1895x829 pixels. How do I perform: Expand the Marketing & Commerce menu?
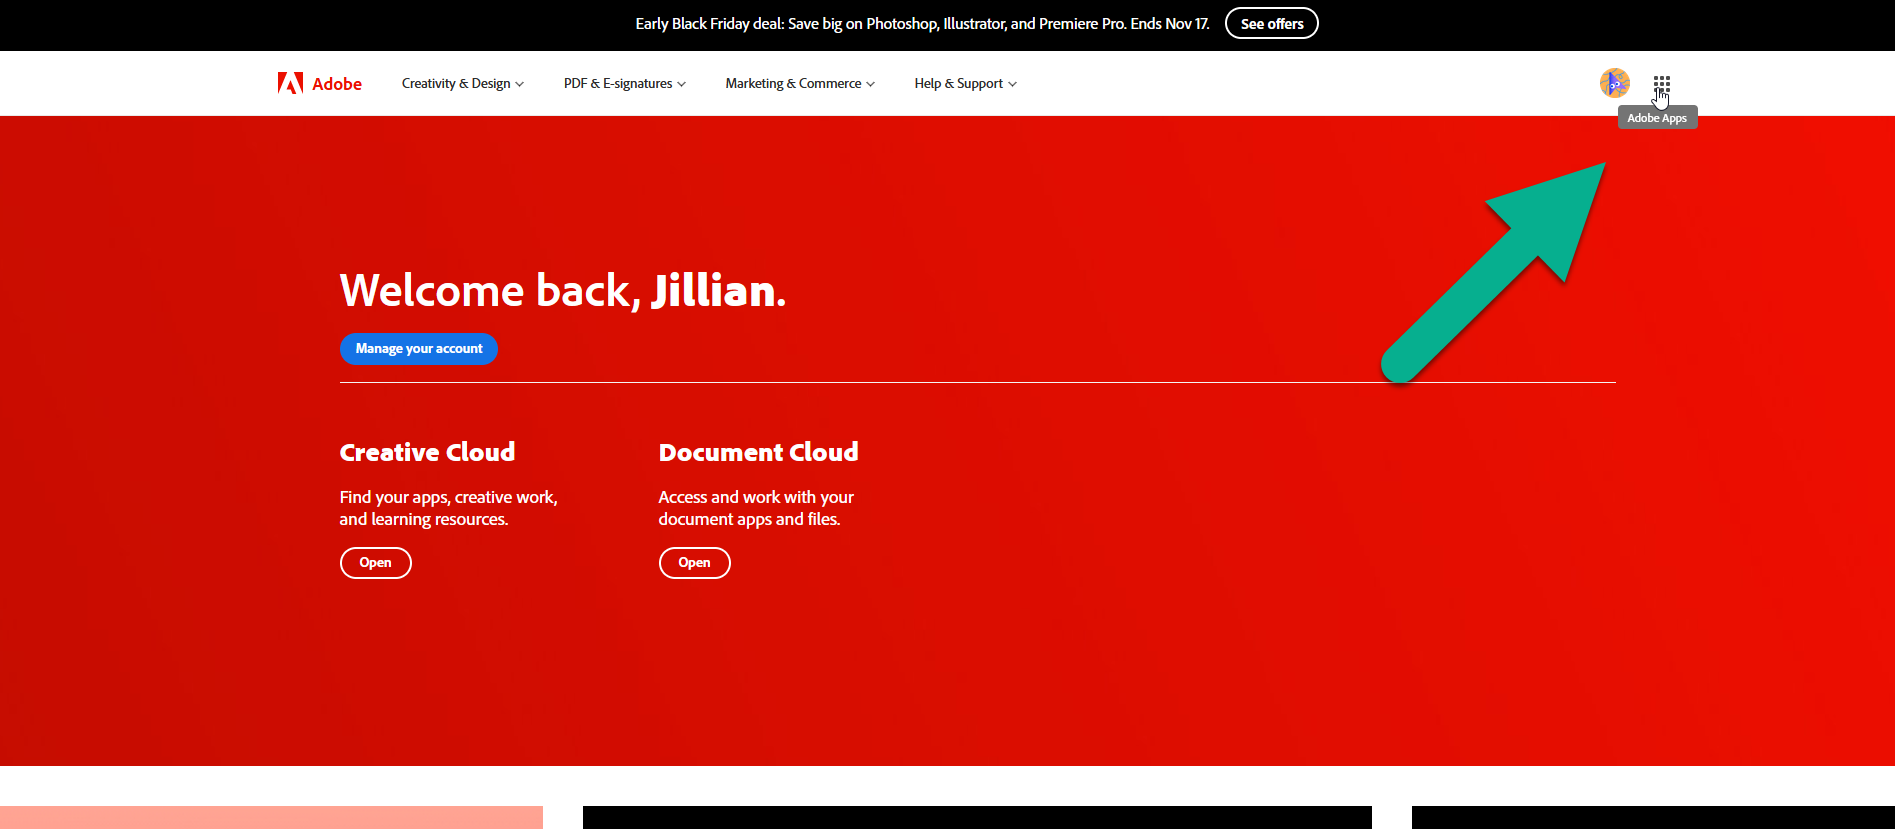800,83
